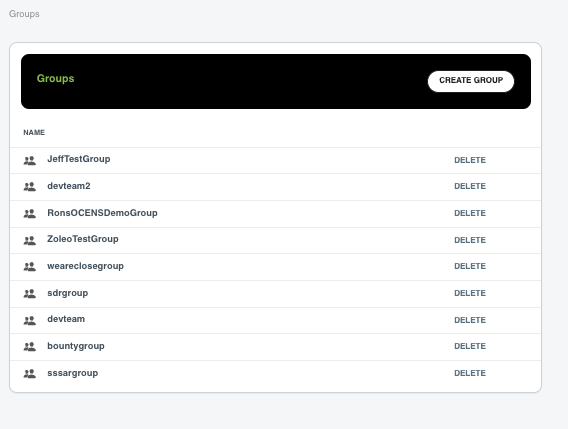Click the Create Group button
Image resolution: width=568 pixels, height=429 pixels.
pyautogui.click(x=471, y=81)
